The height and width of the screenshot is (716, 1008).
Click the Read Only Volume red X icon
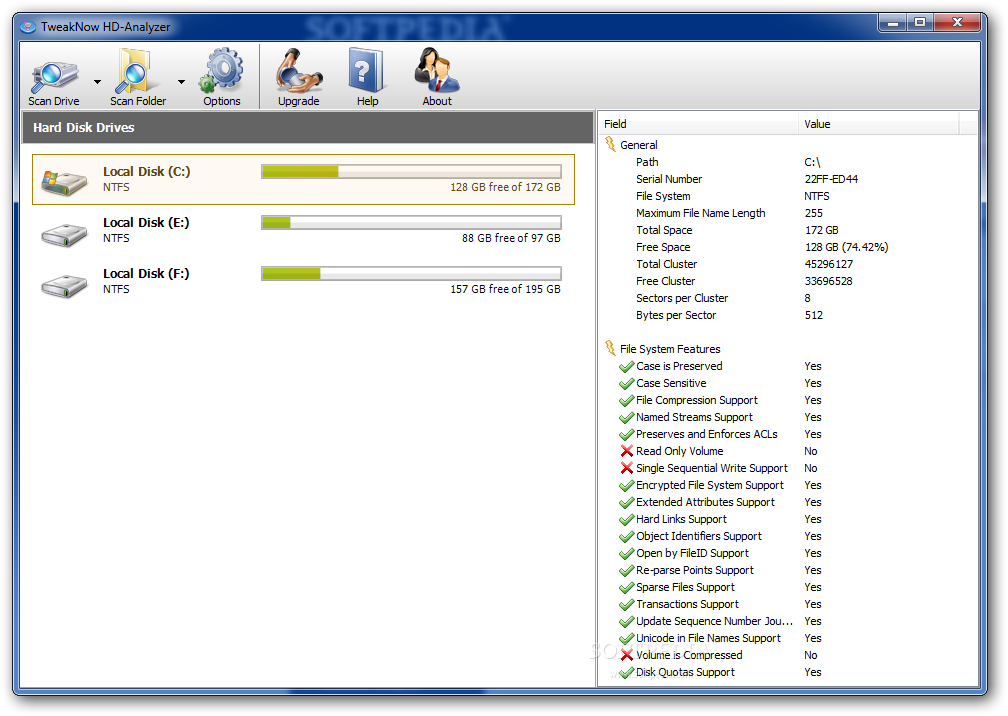(627, 451)
